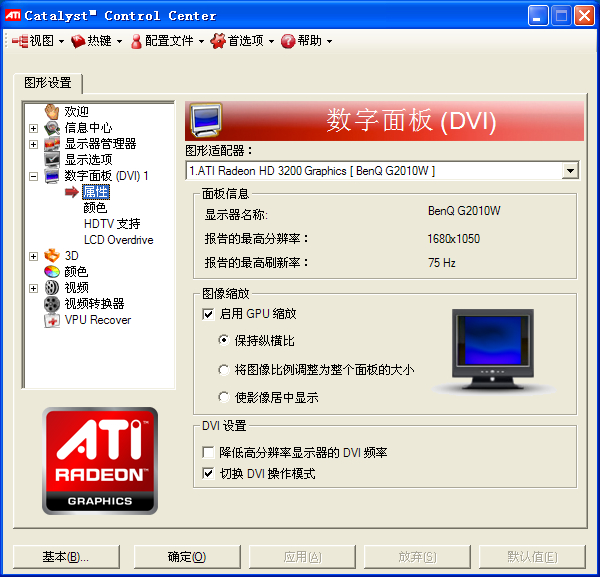Select the 属性 tree item
Image resolution: width=600 pixels, height=577 pixels.
pyautogui.click(x=96, y=192)
